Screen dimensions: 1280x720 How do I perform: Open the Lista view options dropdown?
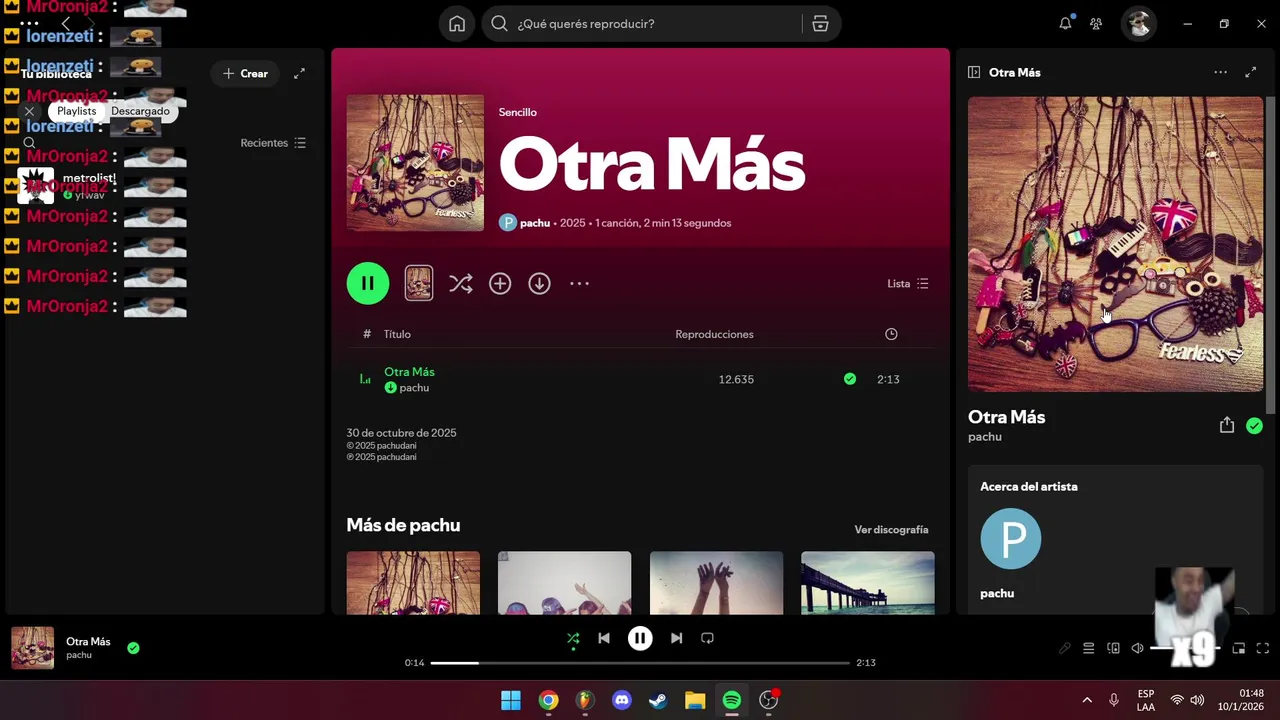[x=908, y=284]
